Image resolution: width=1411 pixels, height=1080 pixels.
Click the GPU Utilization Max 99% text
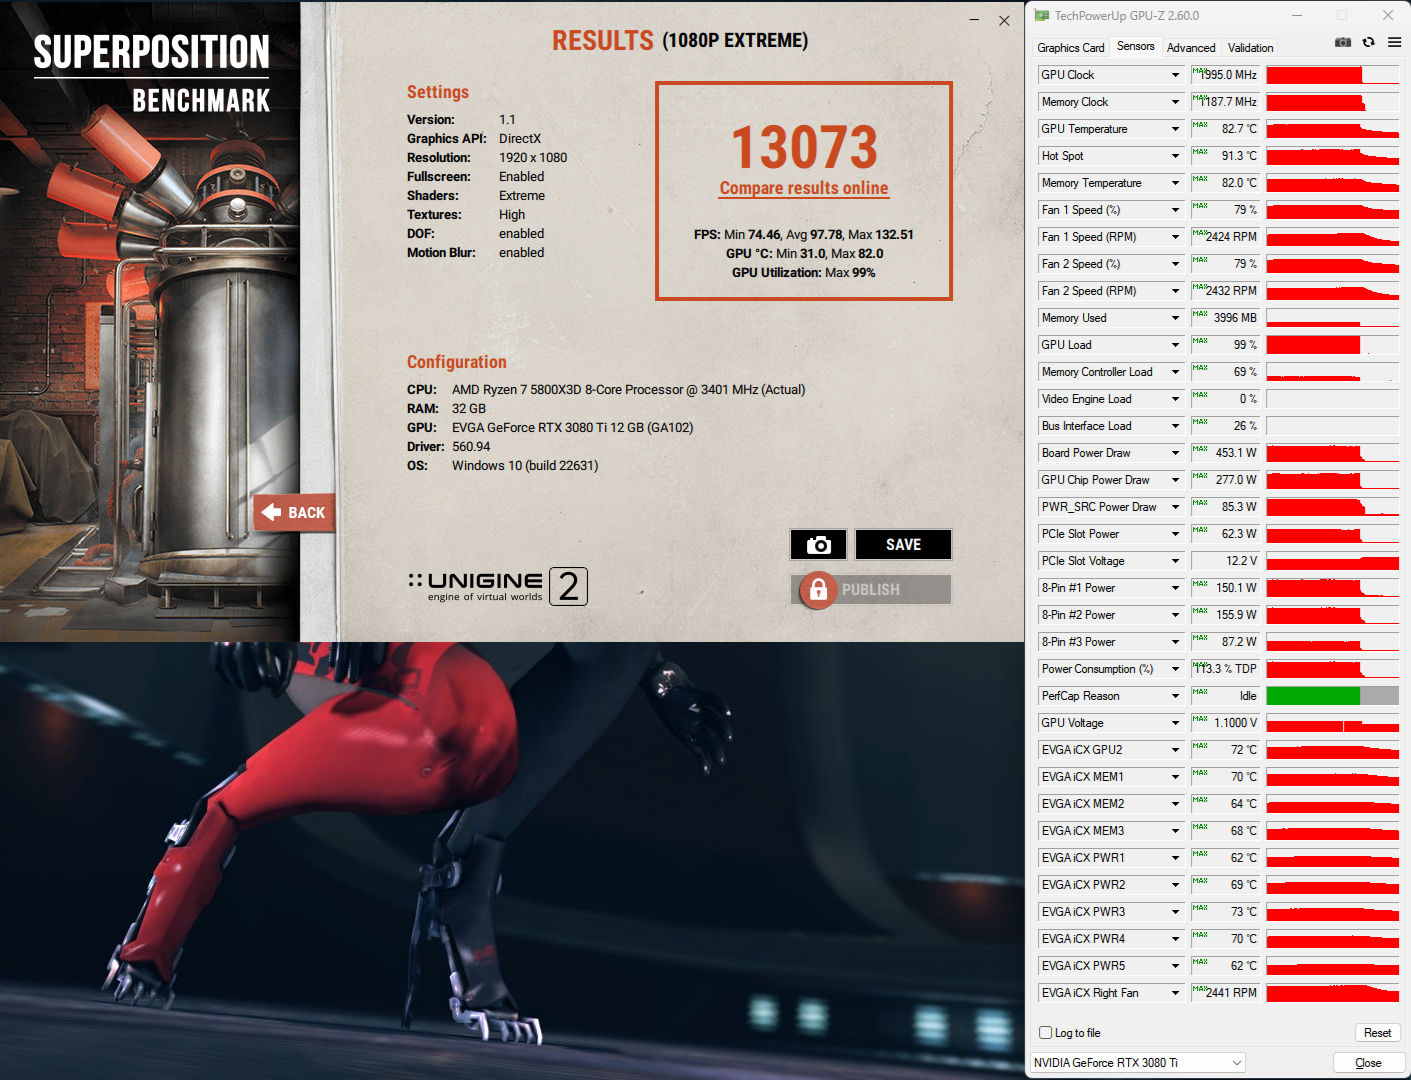click(x=804, y=273)
